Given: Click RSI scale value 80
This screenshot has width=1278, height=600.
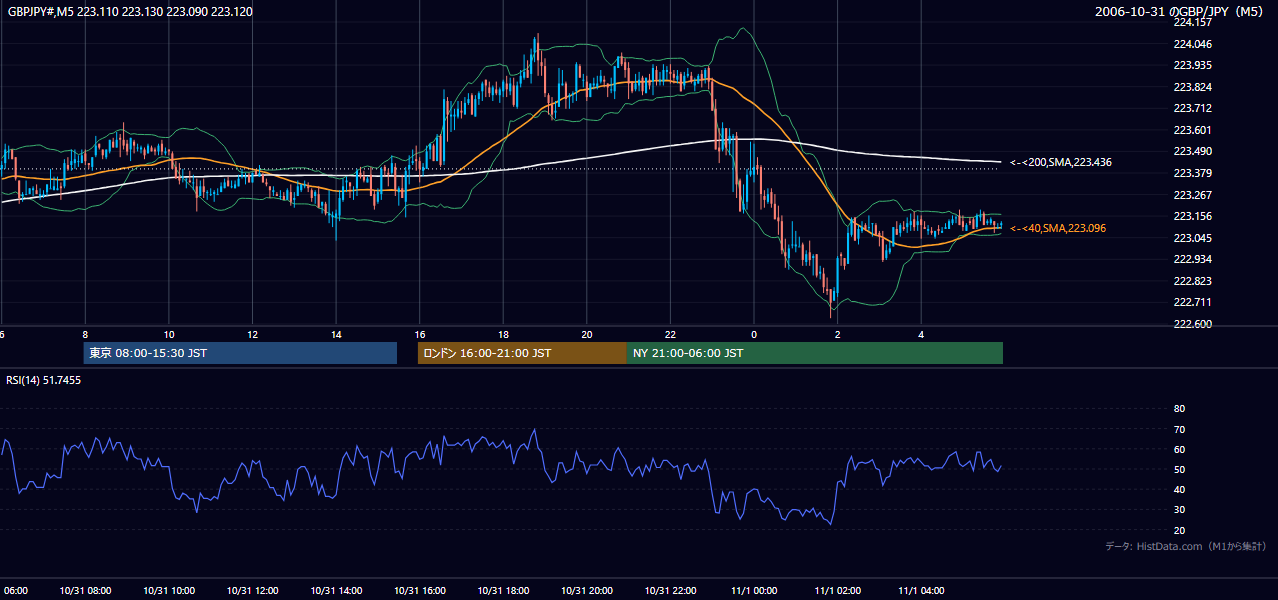Looking at the screenshot, I should click(x=1179, y=409).
